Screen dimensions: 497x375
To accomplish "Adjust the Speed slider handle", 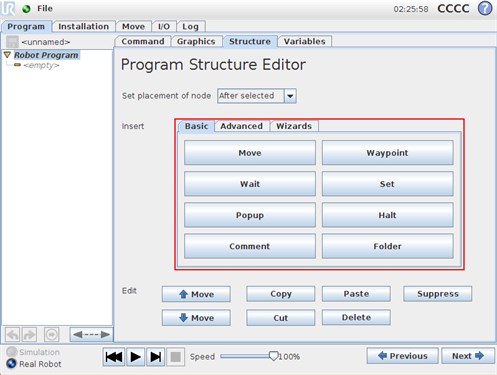I will [274, 356].
